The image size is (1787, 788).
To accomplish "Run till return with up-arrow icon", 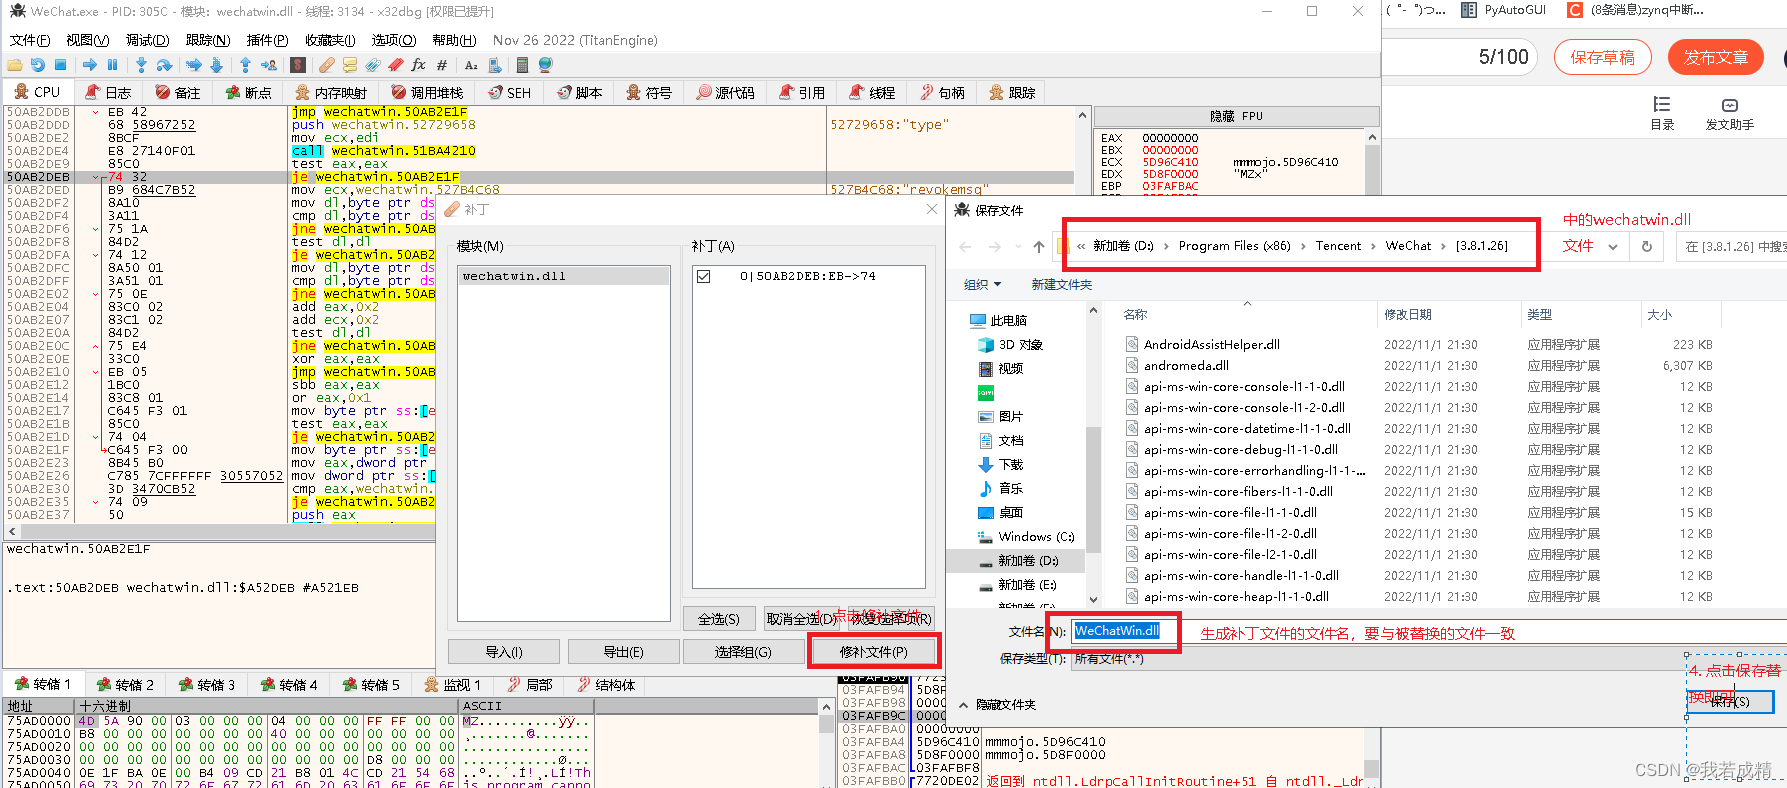I will click(x=245, y=65).
